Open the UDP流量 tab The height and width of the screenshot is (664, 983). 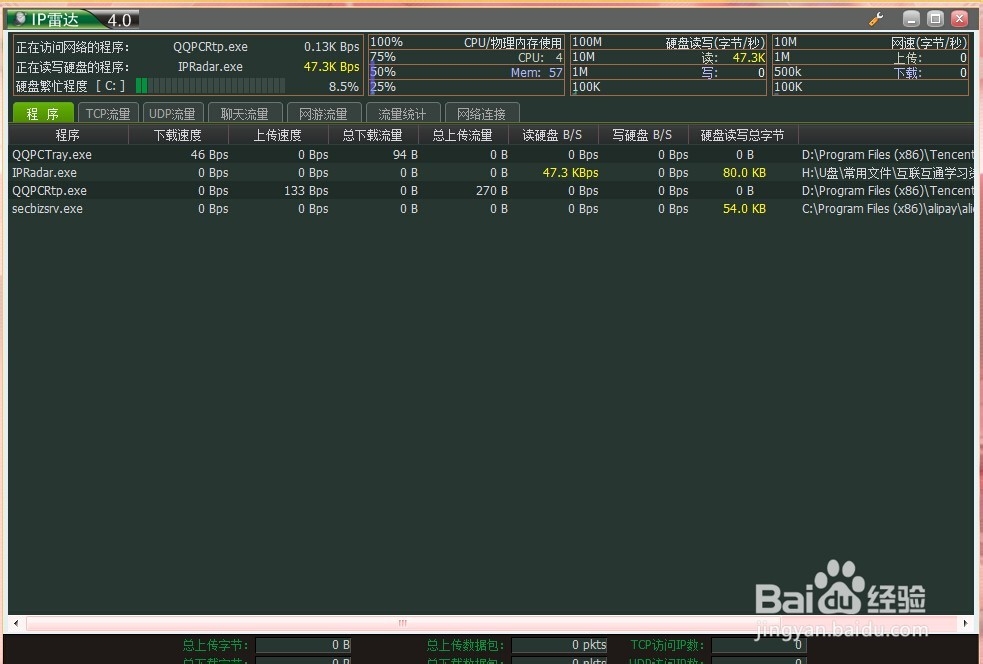172,113
